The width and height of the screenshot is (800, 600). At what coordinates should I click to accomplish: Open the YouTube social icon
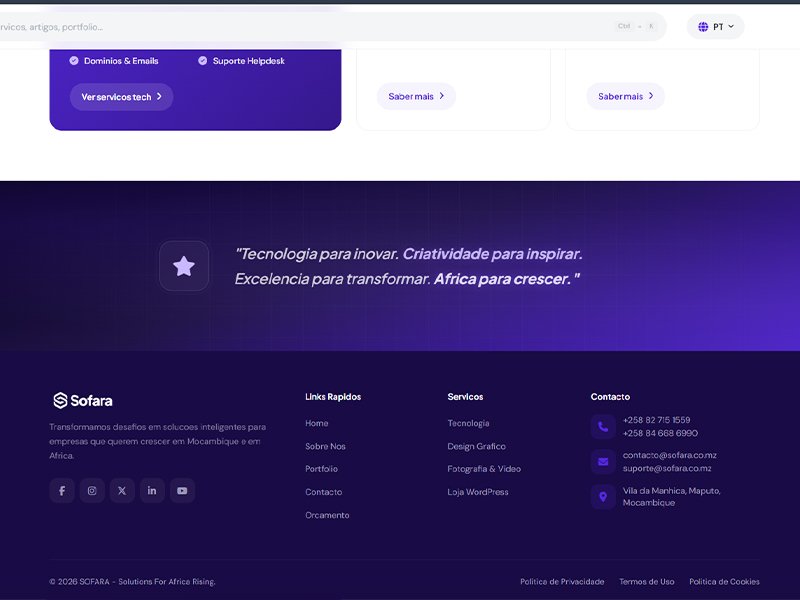pos(182,490)
